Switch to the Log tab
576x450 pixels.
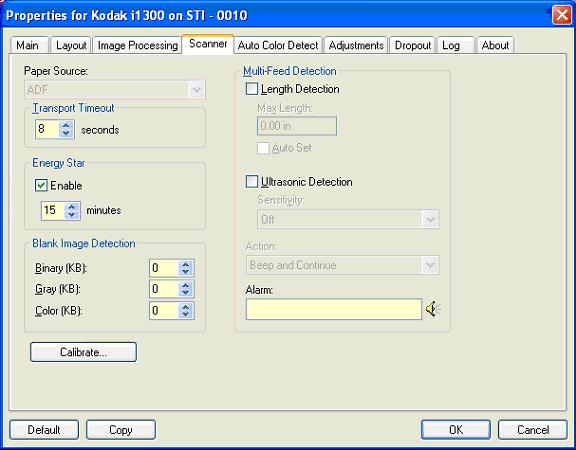[455, 46]
